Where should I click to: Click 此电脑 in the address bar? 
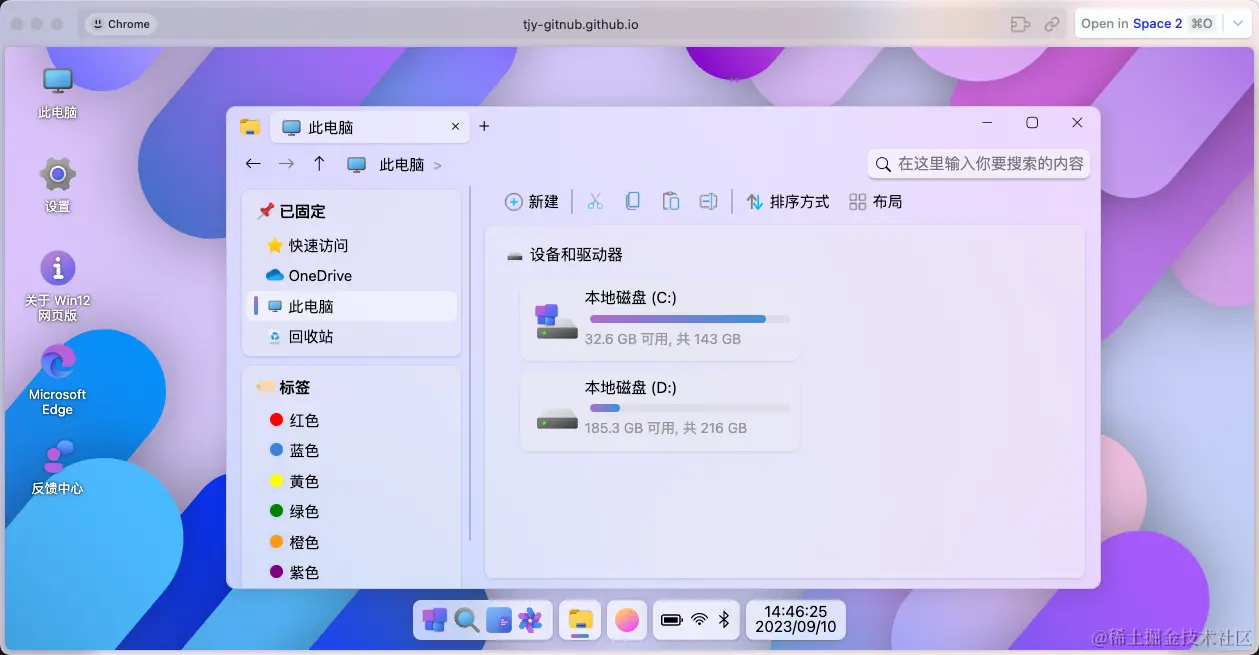402,165
